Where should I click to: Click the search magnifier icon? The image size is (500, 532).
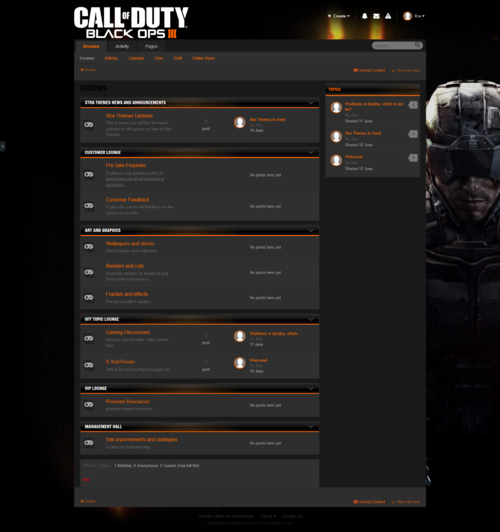(417, 45)
